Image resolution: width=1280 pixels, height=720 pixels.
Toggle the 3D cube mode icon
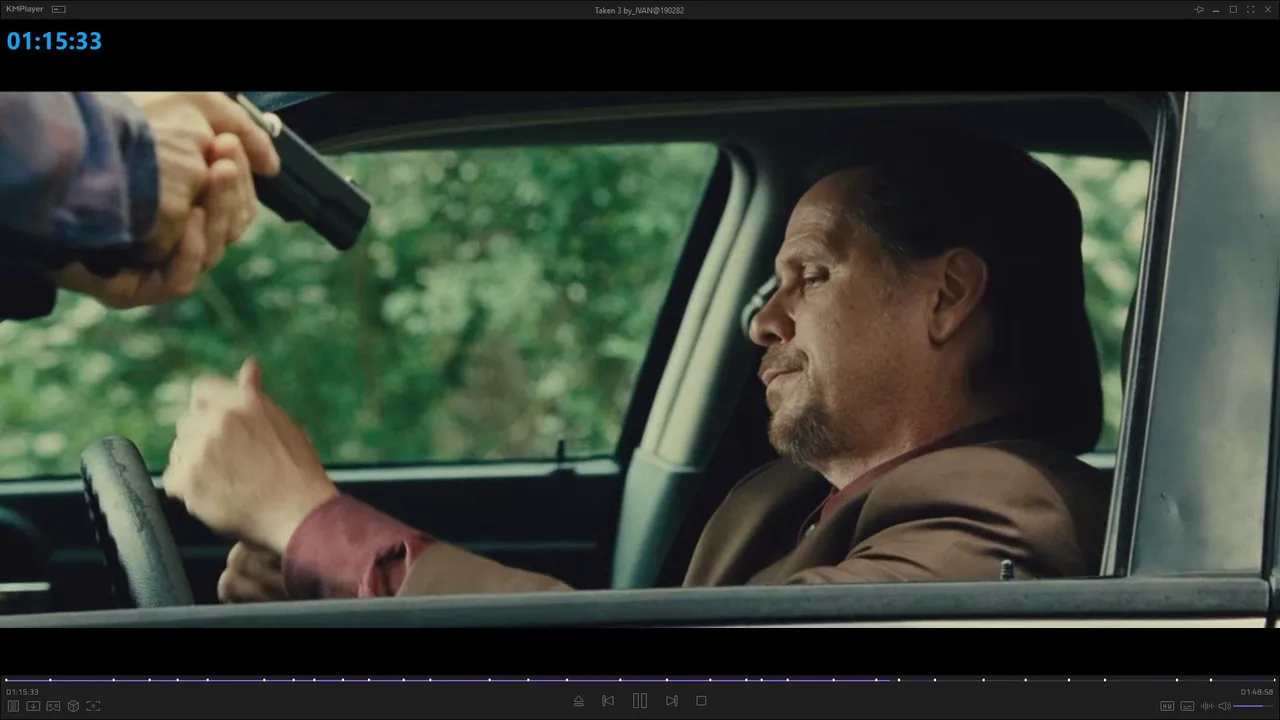click(x=73, y=706)
